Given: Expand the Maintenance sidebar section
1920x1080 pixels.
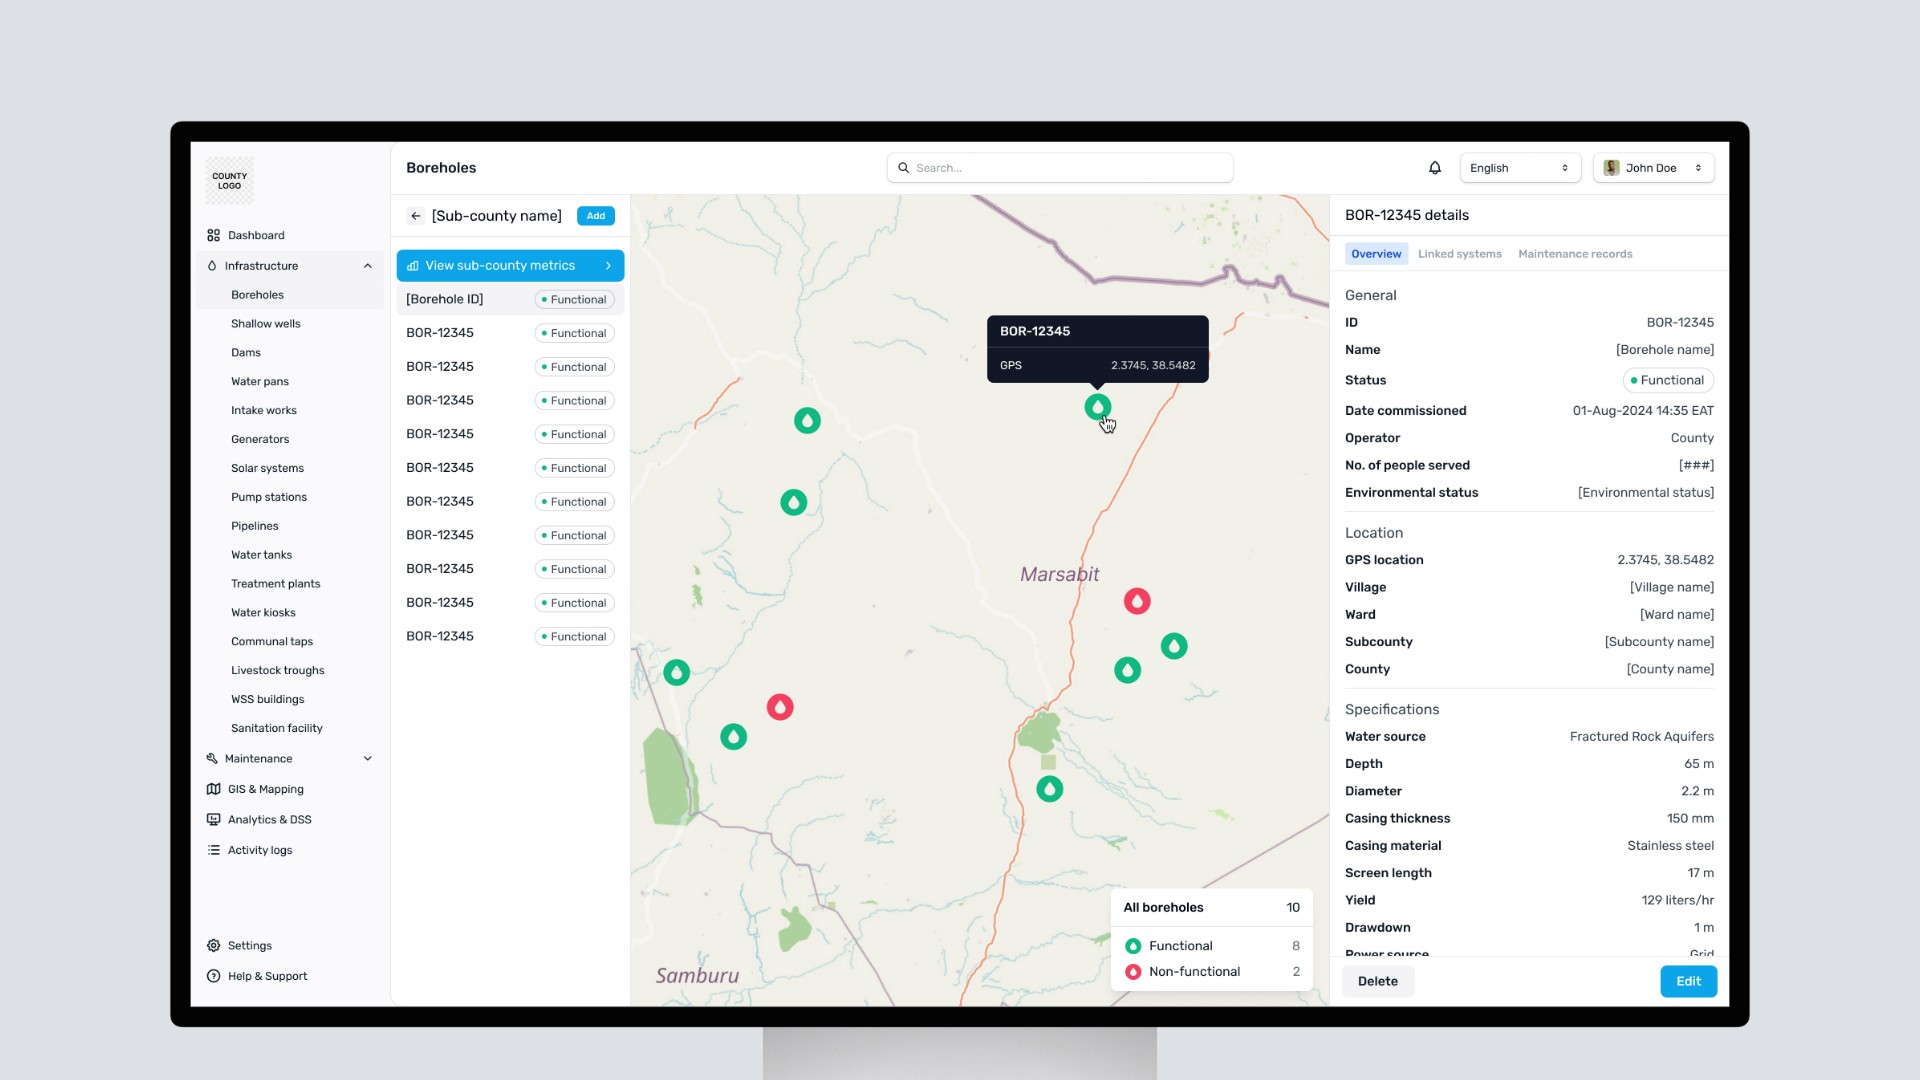Looking at the screenshot, I should coord(367,759).
